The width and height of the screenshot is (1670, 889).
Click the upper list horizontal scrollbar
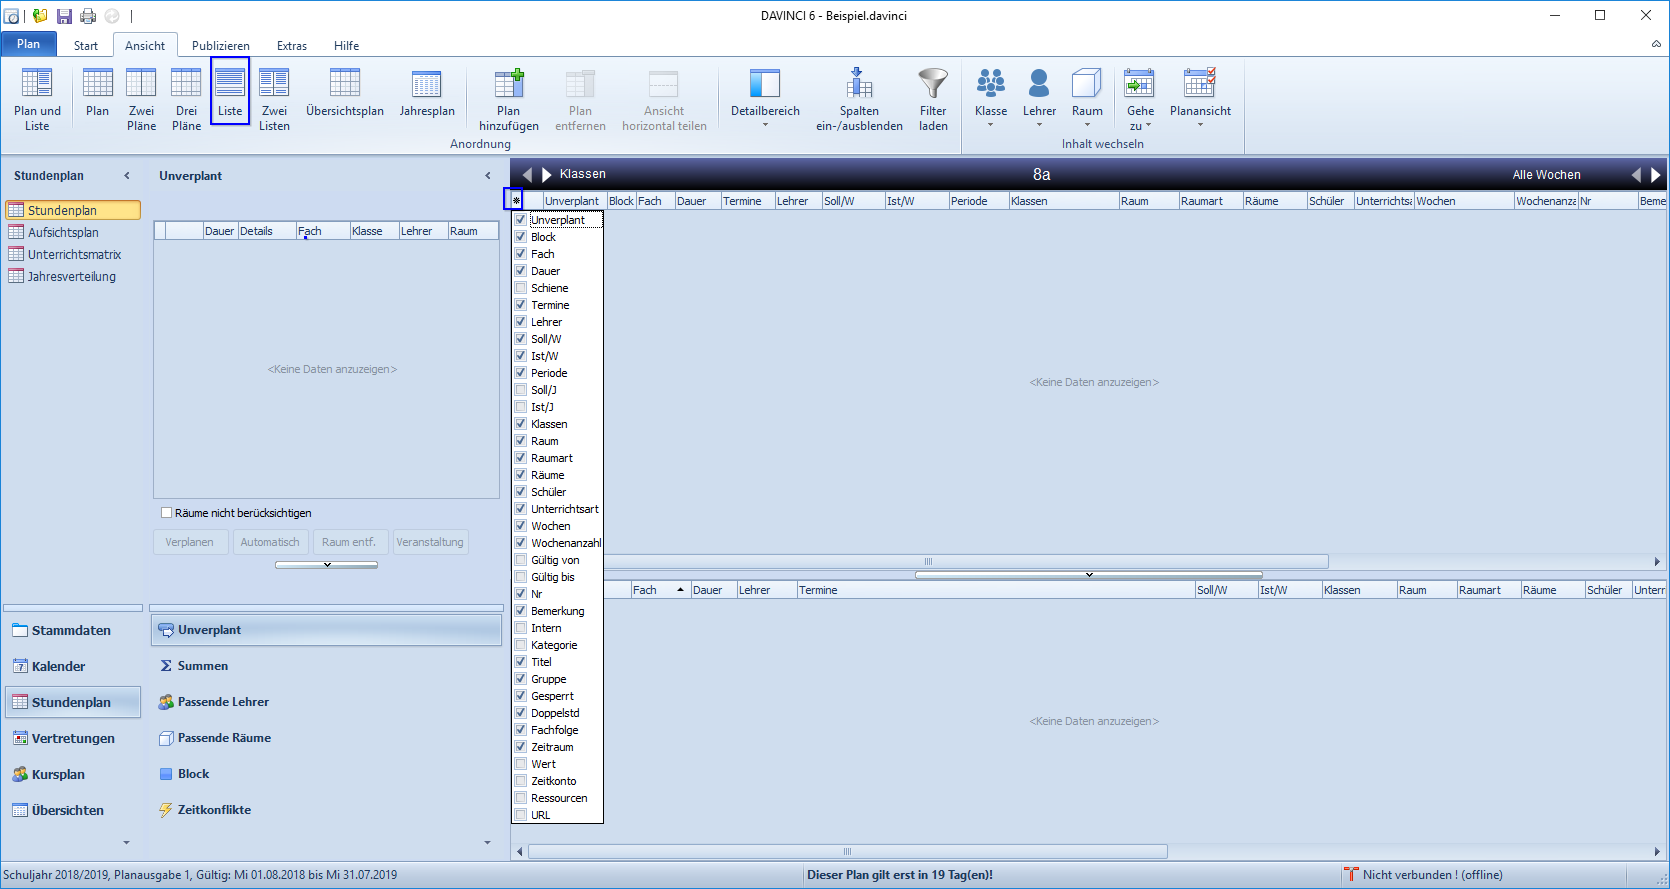pyautogui.click(x=928, y=562)
